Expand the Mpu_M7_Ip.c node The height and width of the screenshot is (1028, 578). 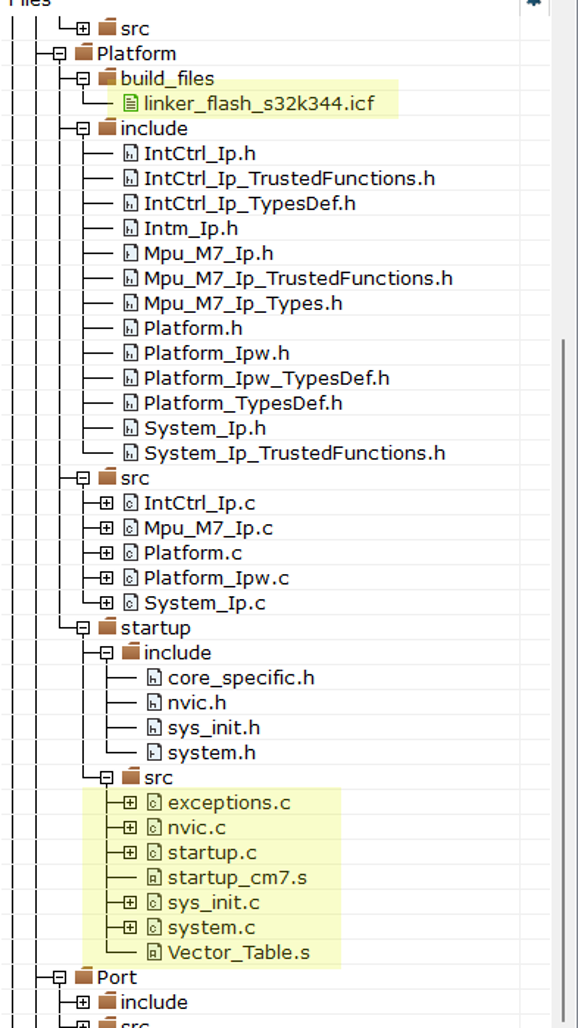pos(106,528)
